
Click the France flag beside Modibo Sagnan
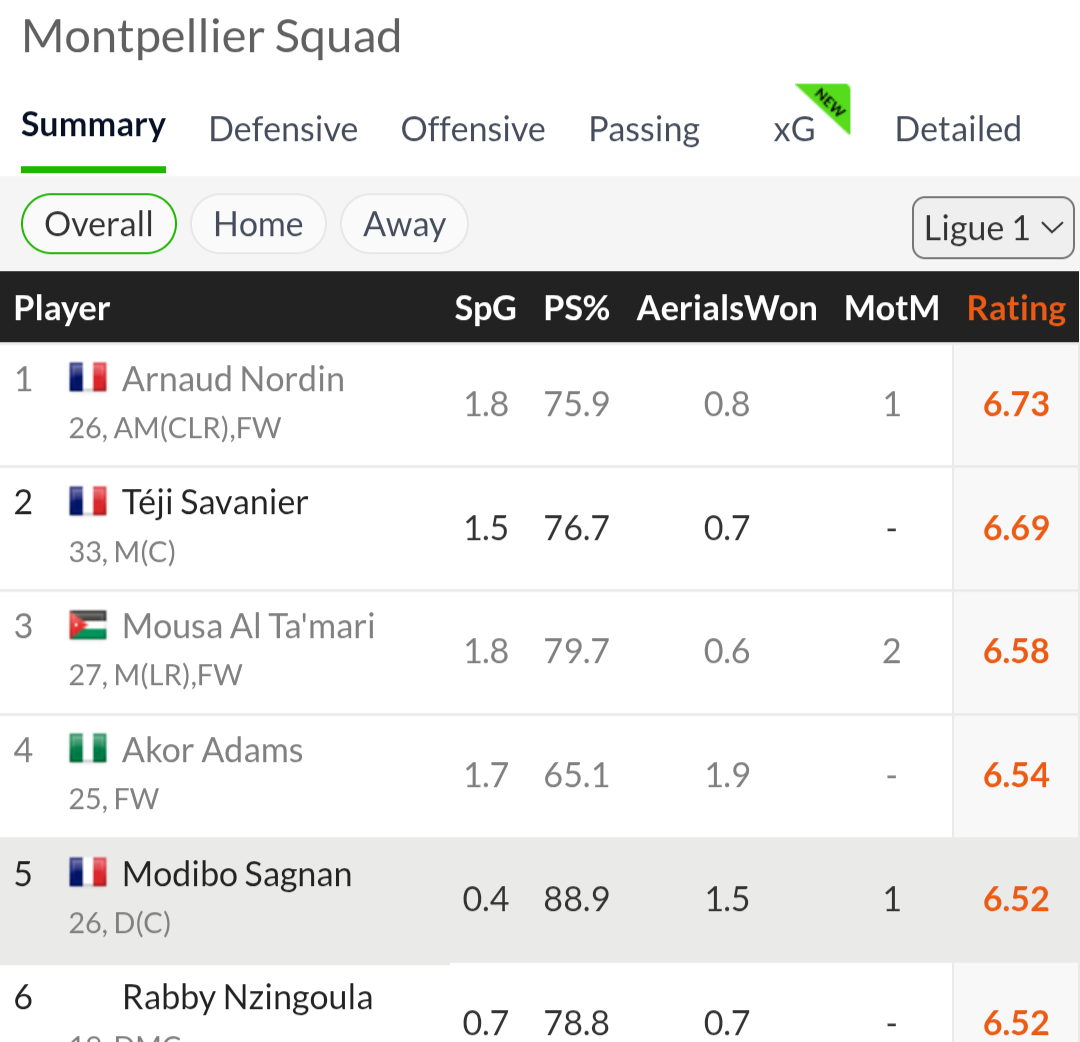point(88,873)
